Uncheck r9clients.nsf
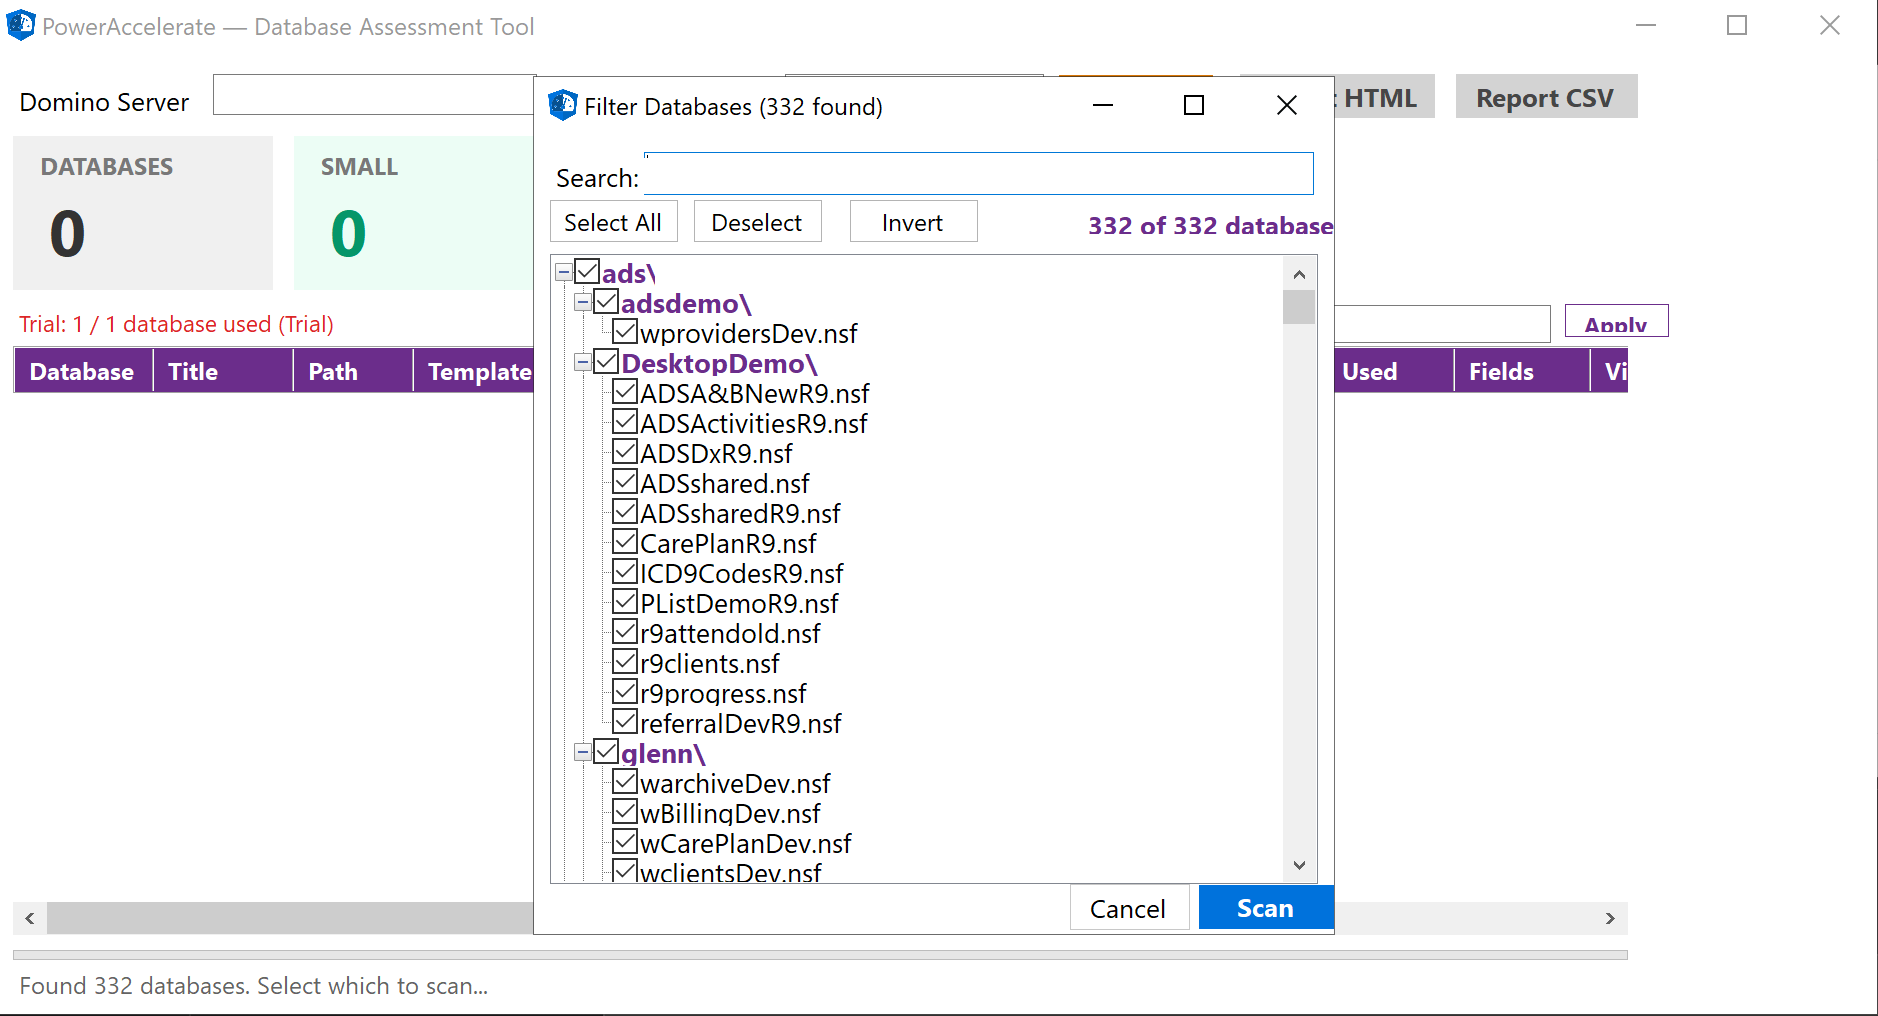1878x1016 pixels. pos(624,661)
